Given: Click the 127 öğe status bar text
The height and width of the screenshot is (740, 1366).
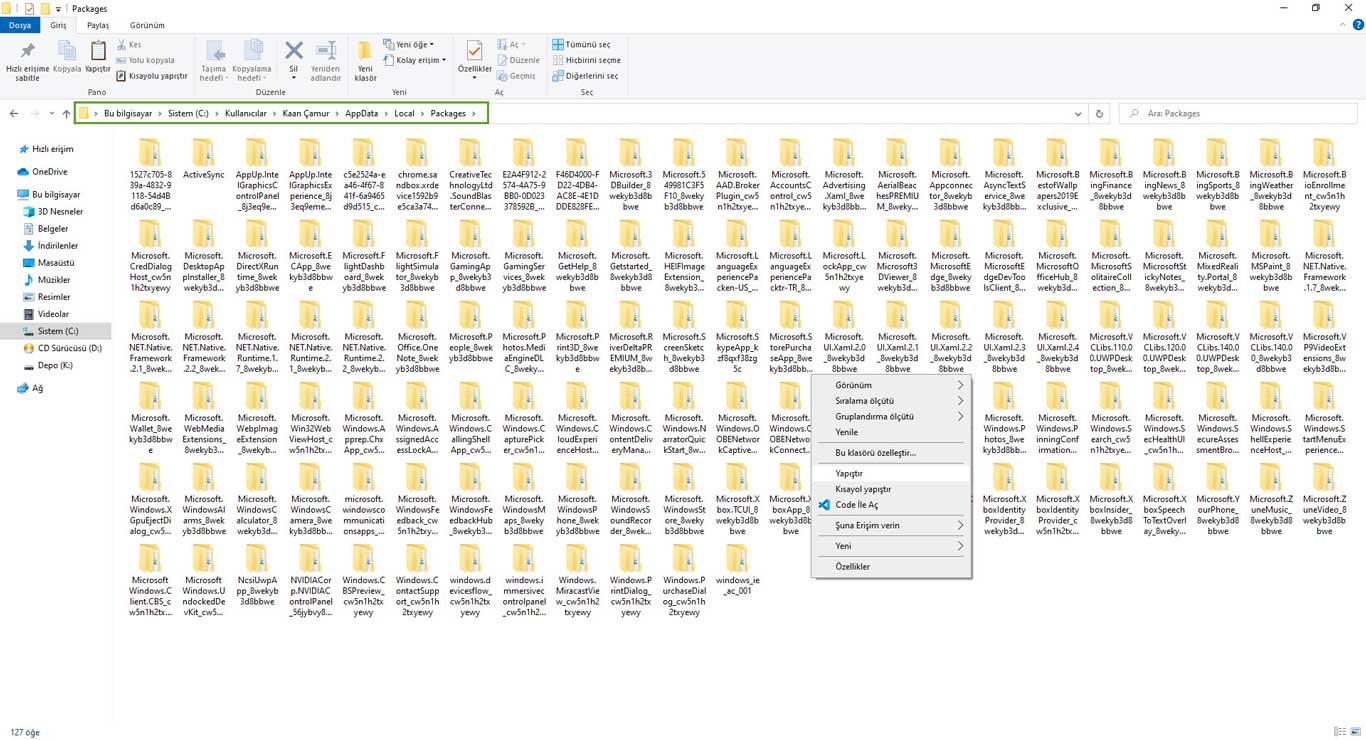Looking at the screenshot, I should [25, 732].
